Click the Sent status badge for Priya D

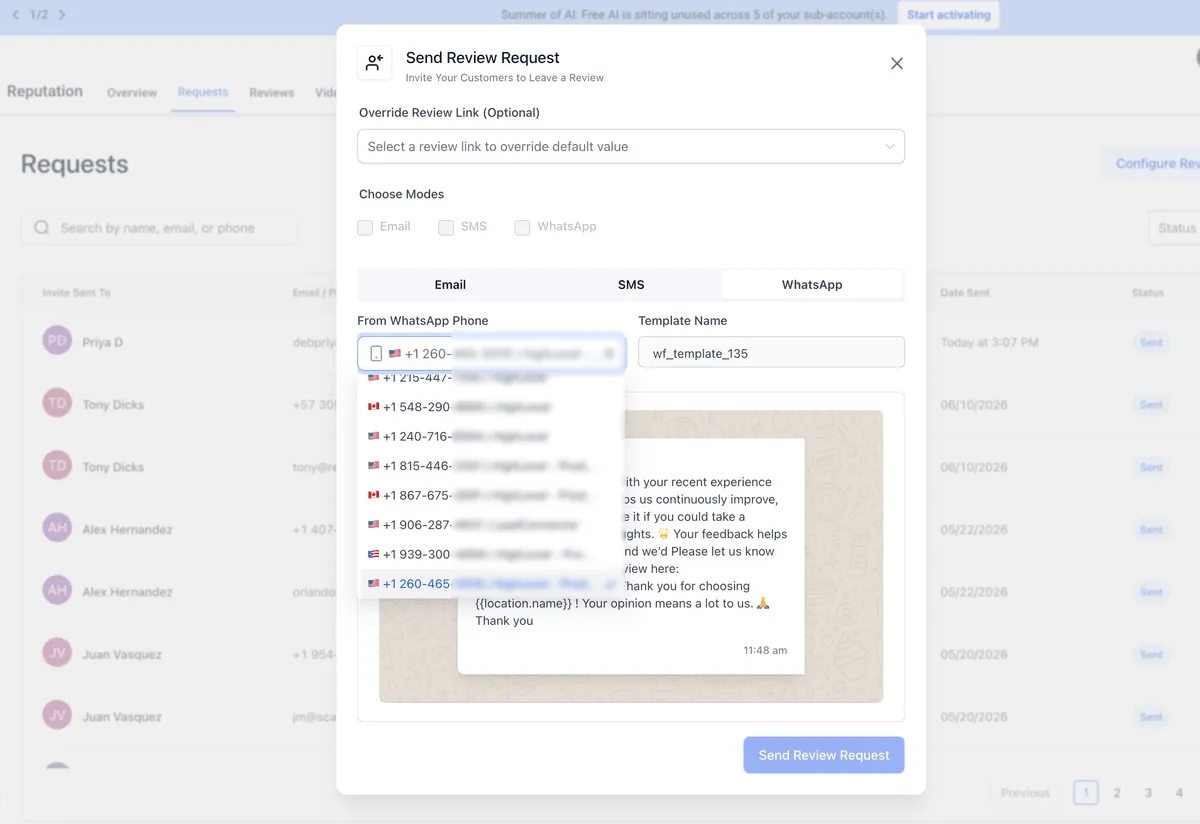click(x=1151, y=342)
